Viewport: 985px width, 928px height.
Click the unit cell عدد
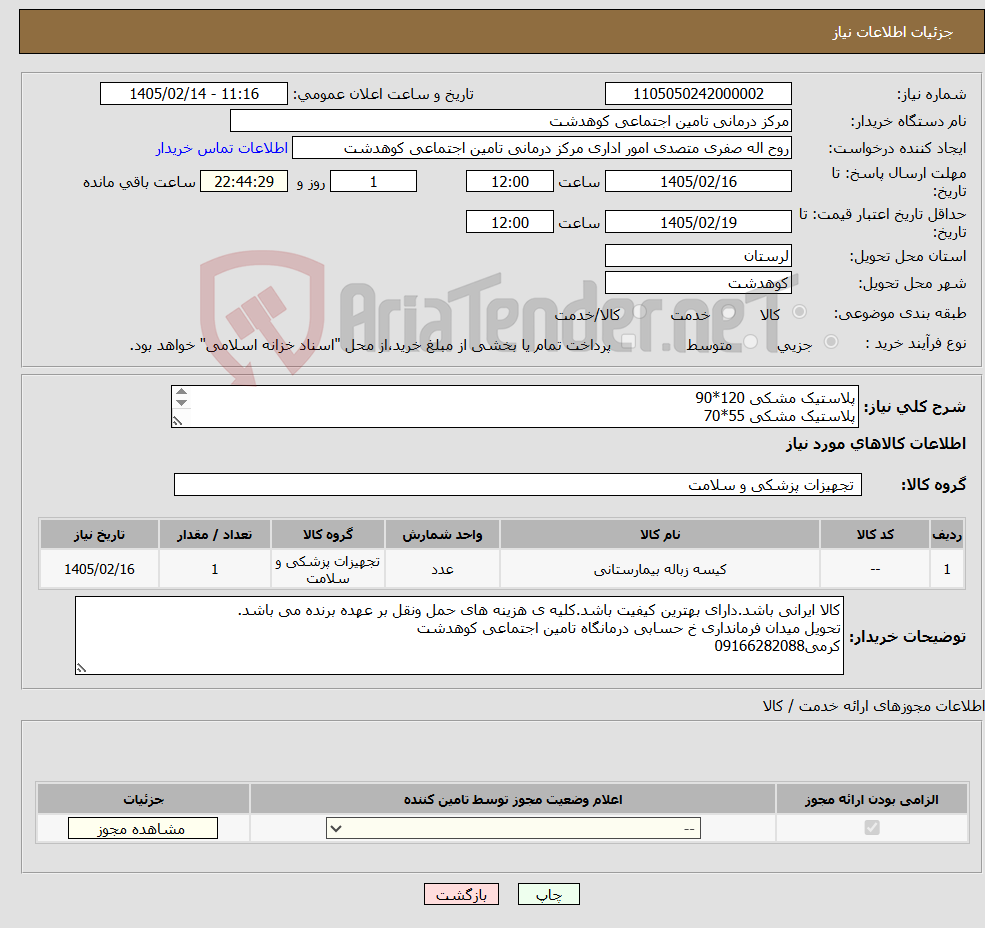[x=442, y=569]
